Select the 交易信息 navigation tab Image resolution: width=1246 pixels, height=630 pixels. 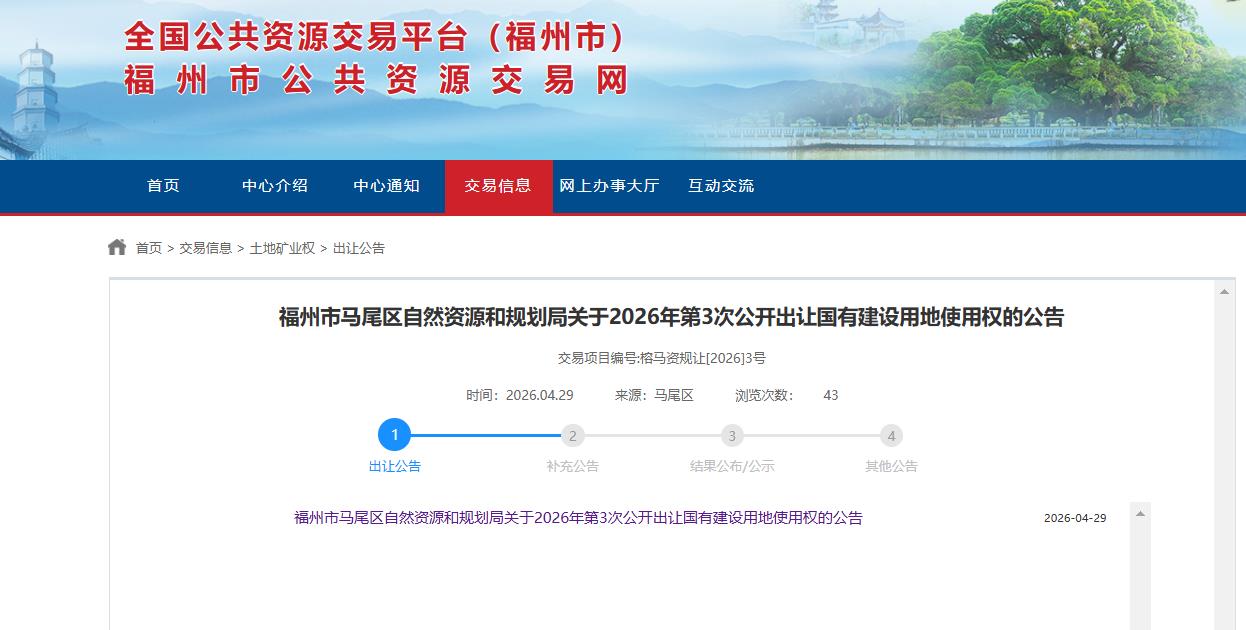(x=498, y=186)
